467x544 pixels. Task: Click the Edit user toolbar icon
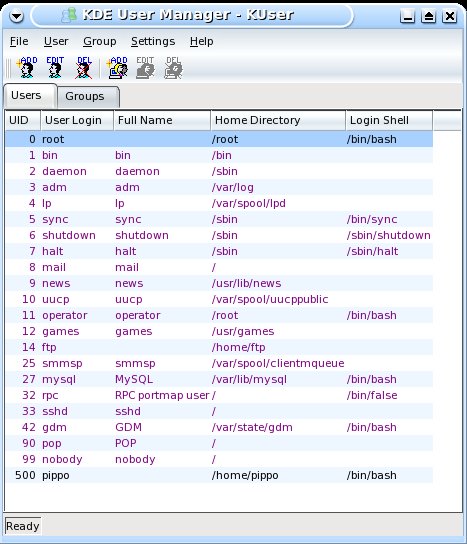55,67
